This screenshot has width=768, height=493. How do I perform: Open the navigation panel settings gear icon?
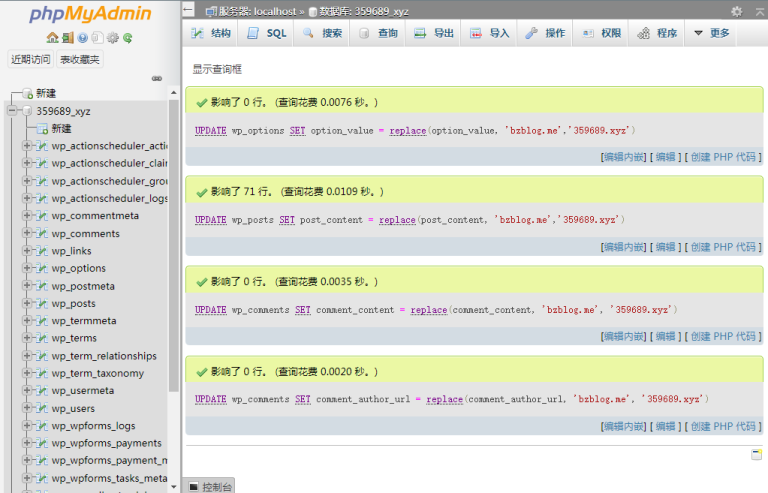pyautogui.click(x=113, y=38)
